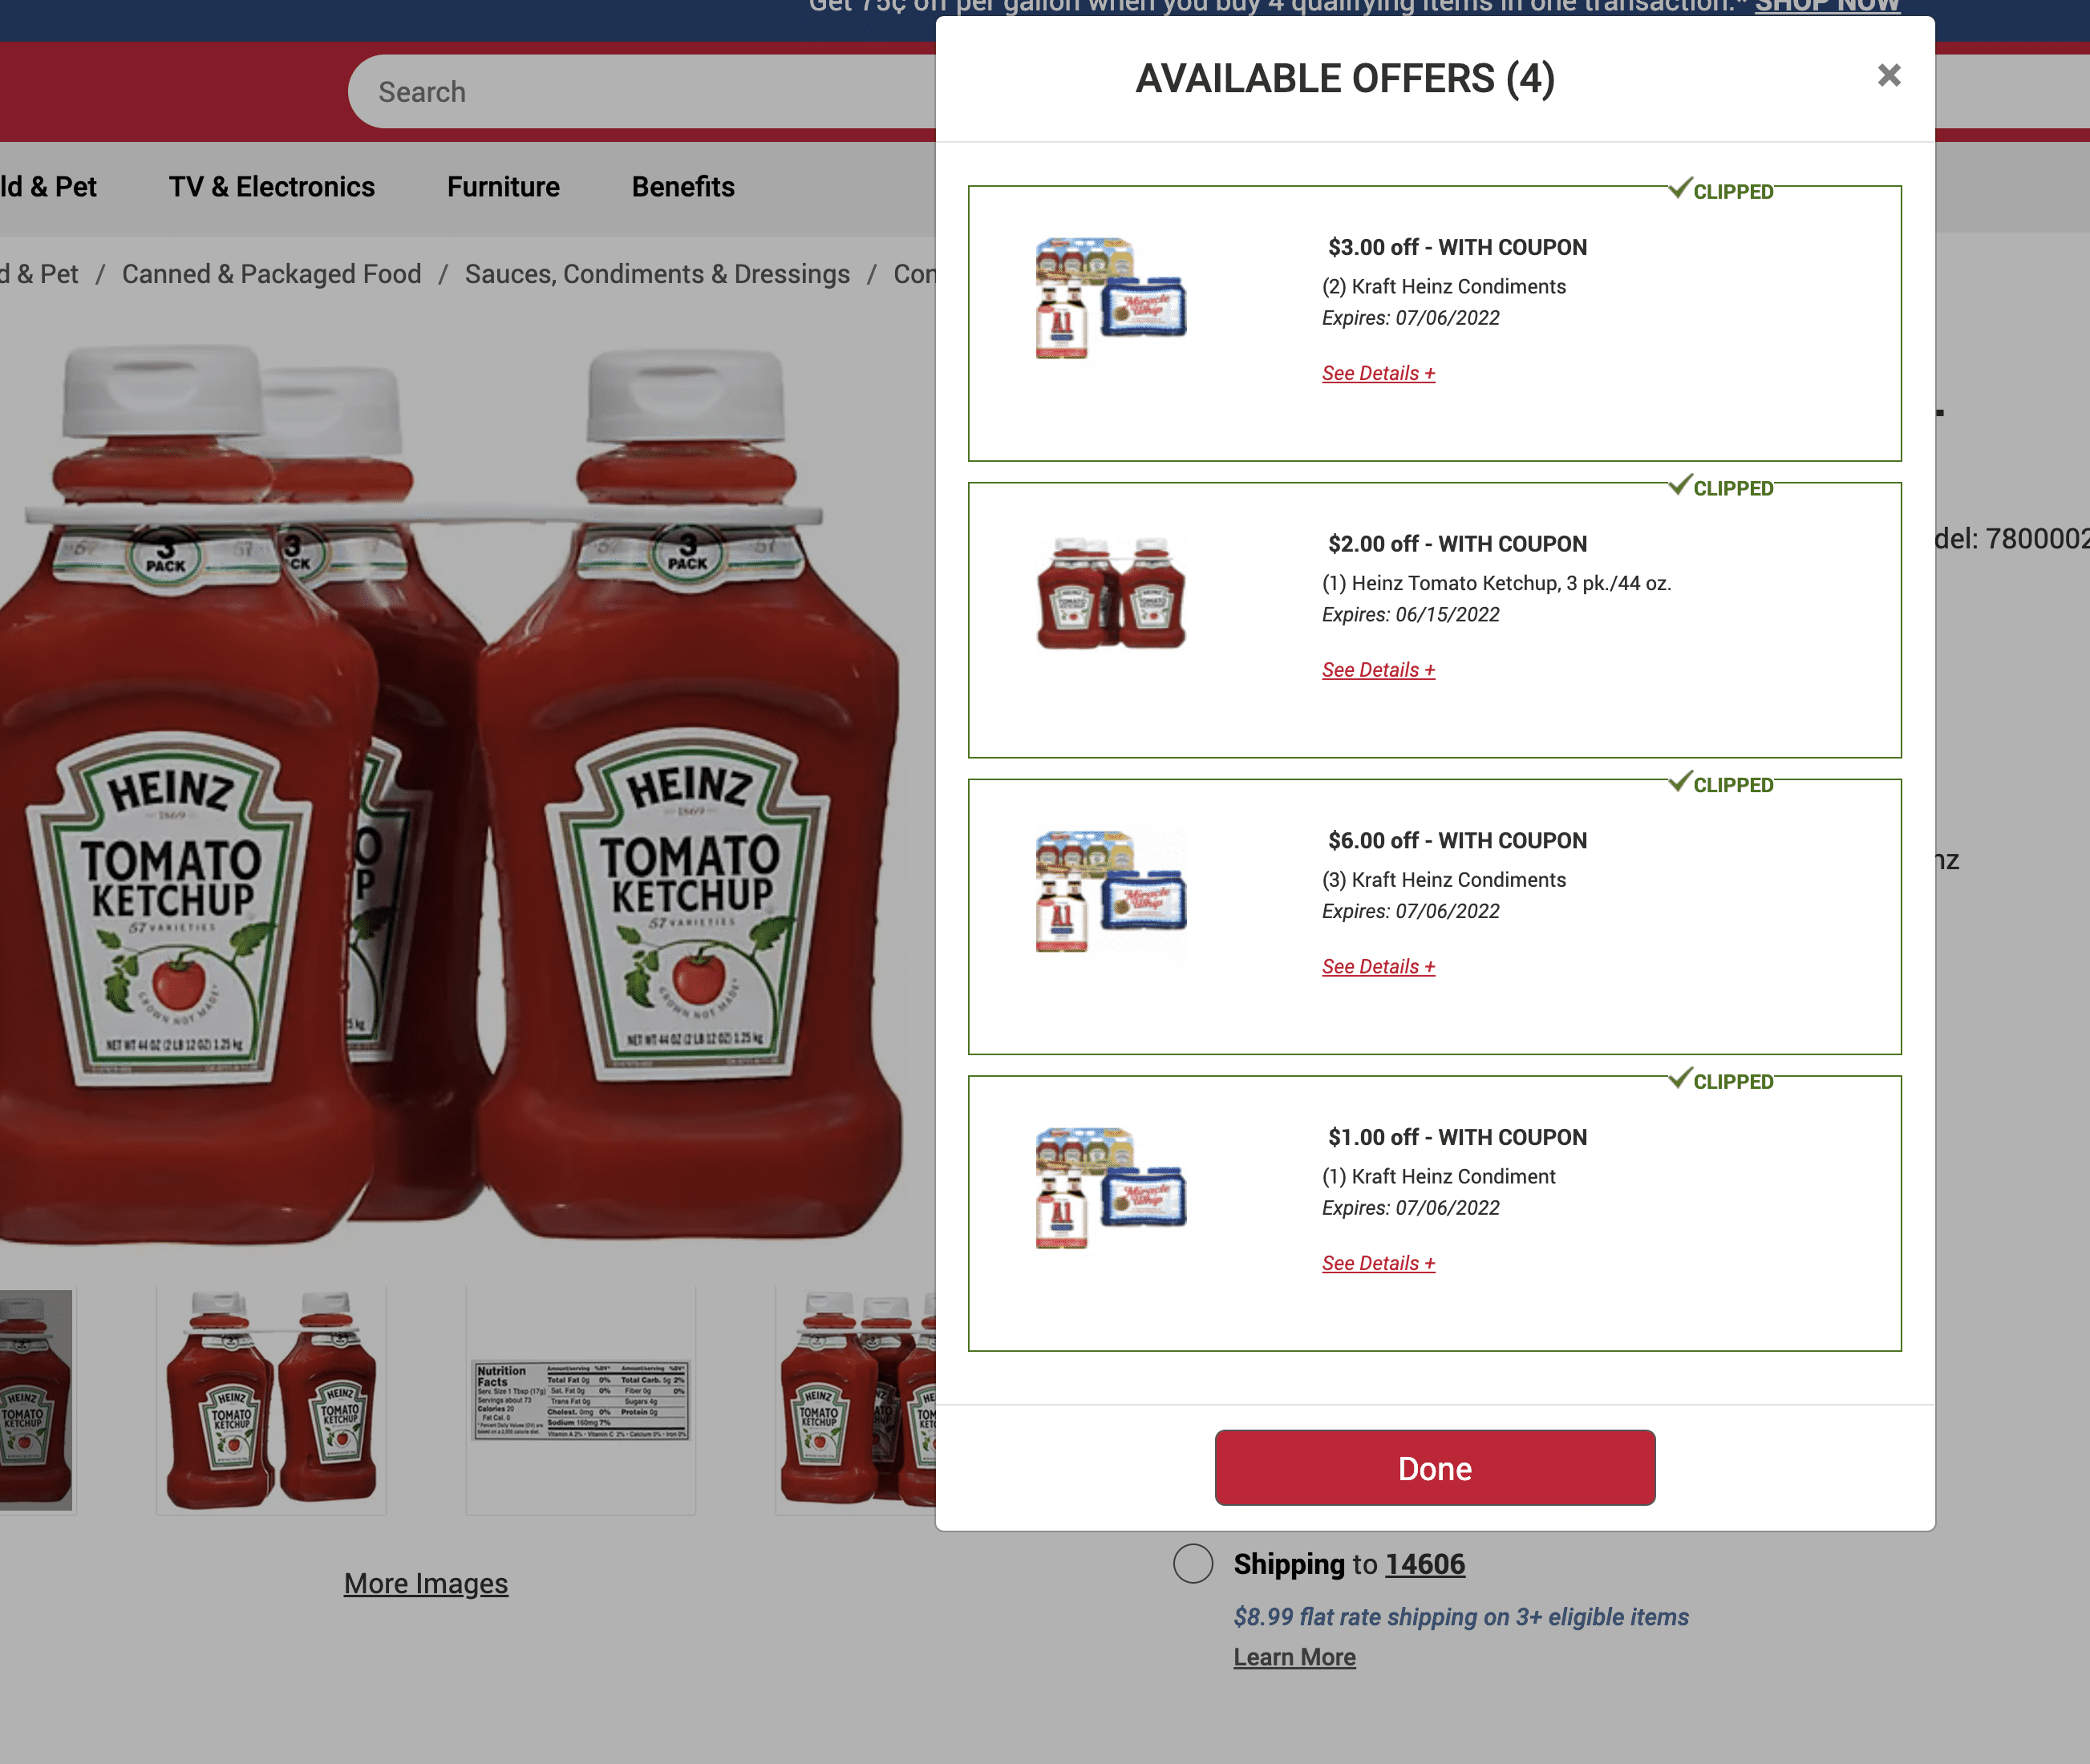The image size is (2090, 1764).
Task: Open the Learn More shipping link
Action: tap(1294, 1657)
